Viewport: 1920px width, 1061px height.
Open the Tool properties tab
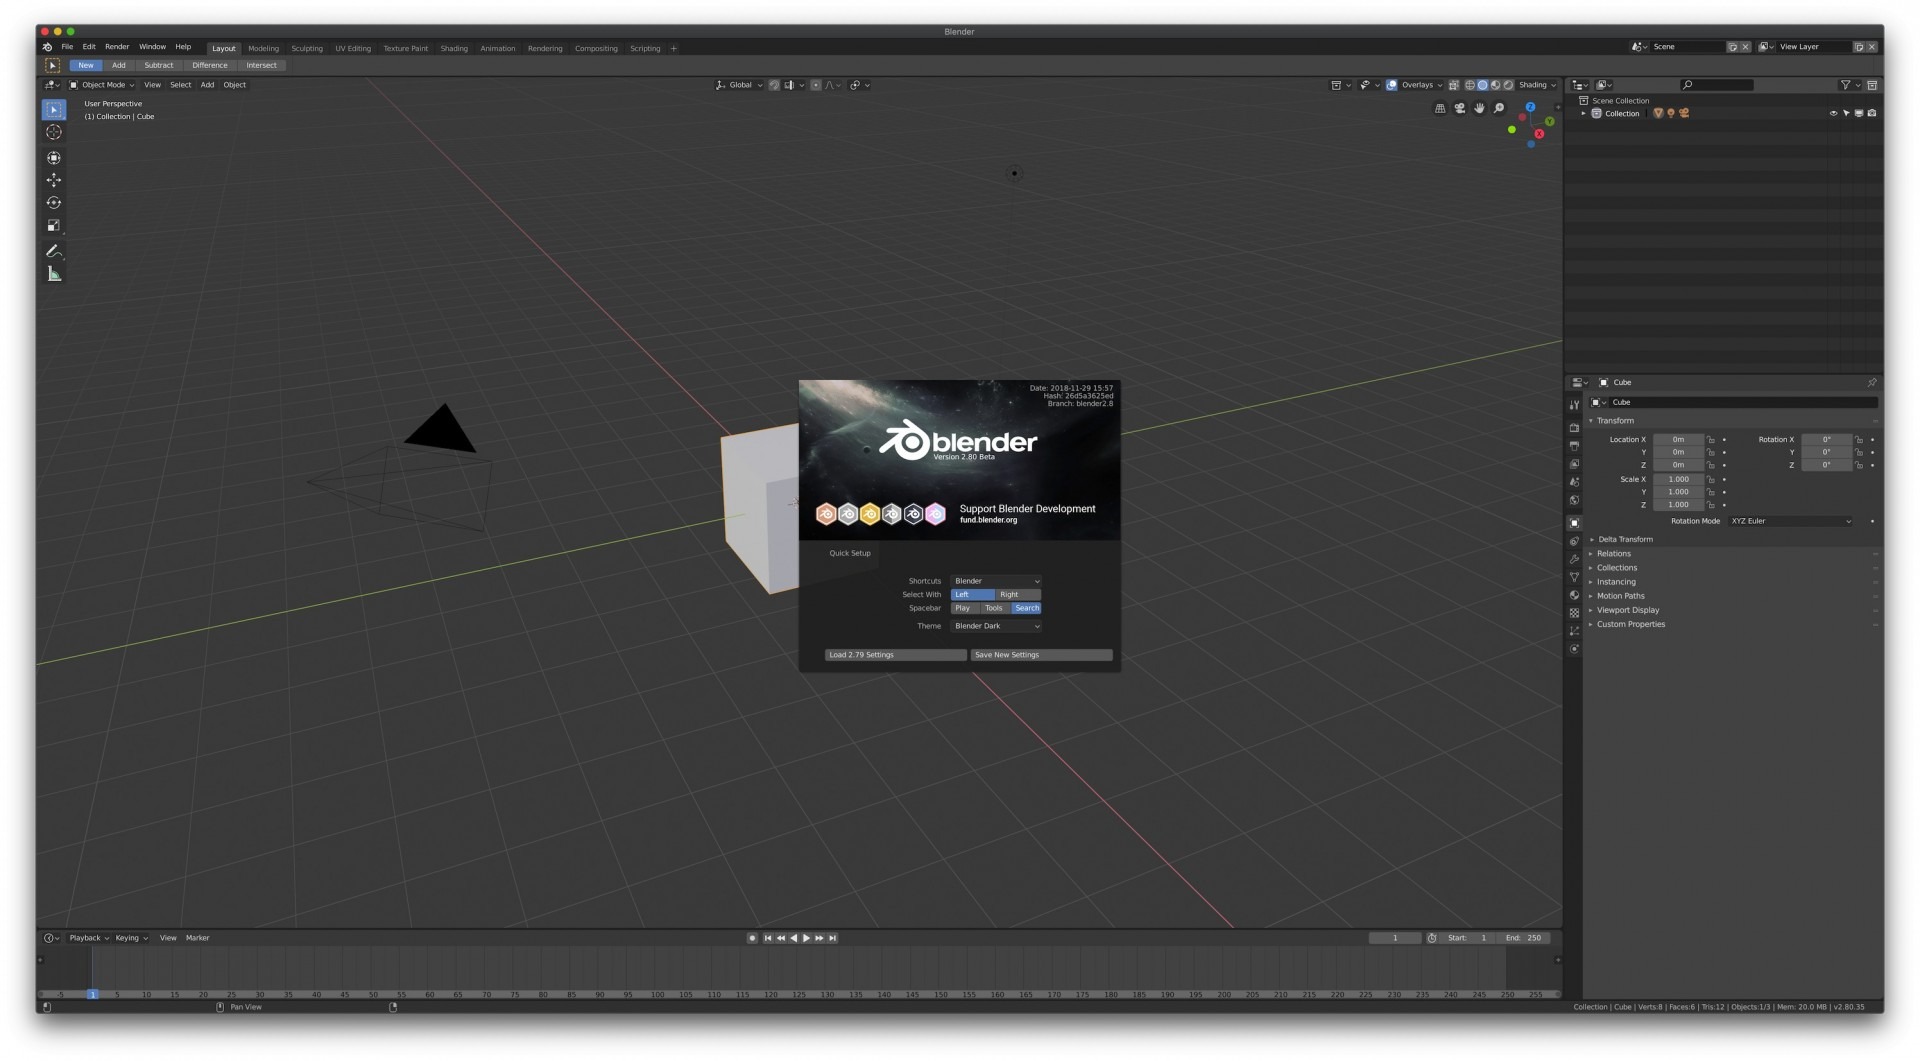[1574, 405]
